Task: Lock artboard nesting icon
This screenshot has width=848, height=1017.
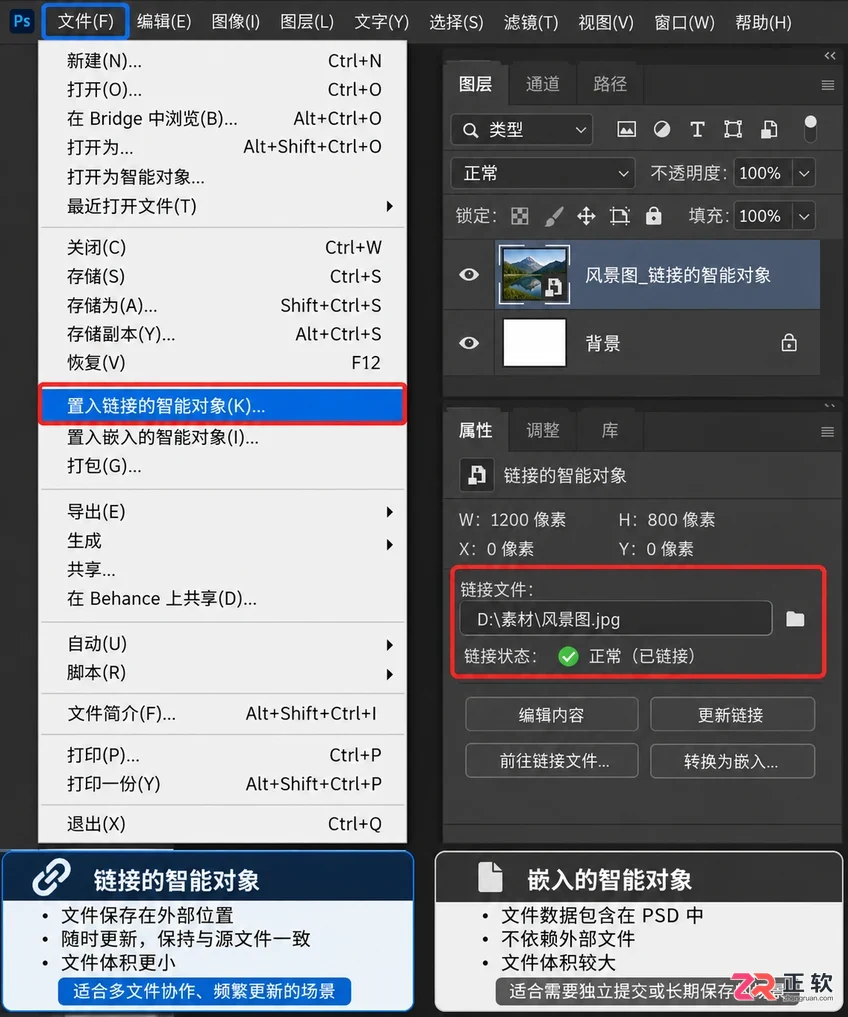Action: (x=620, y=216)
